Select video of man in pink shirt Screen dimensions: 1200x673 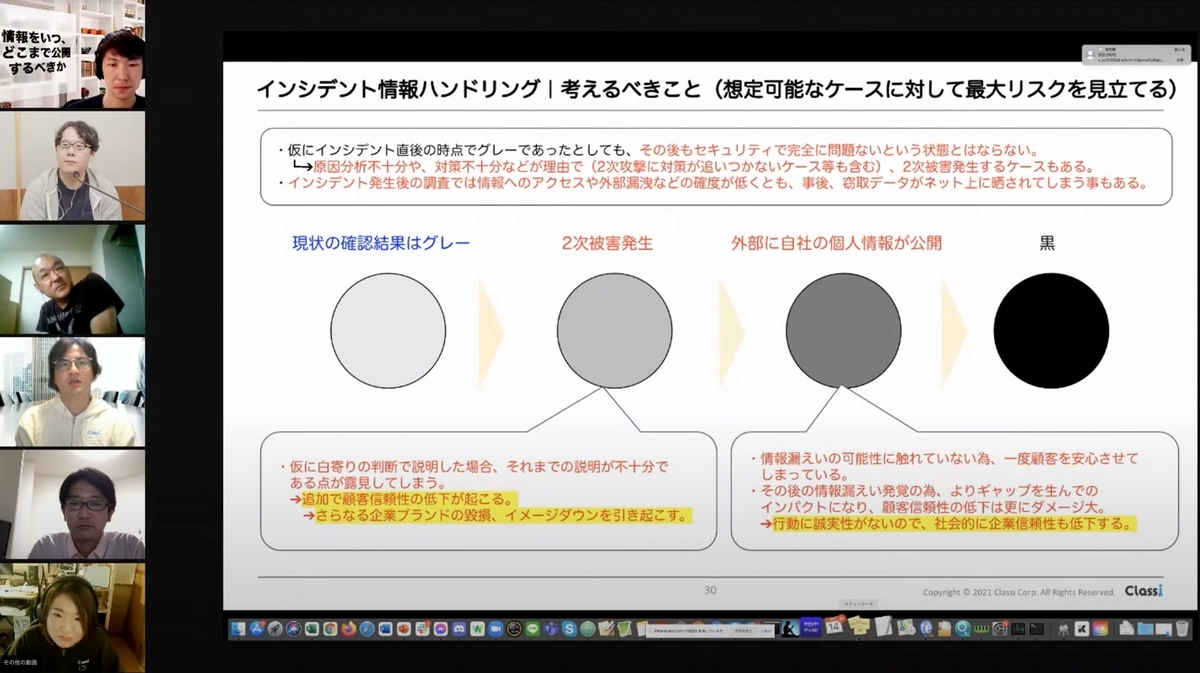[x=72, y=505]
